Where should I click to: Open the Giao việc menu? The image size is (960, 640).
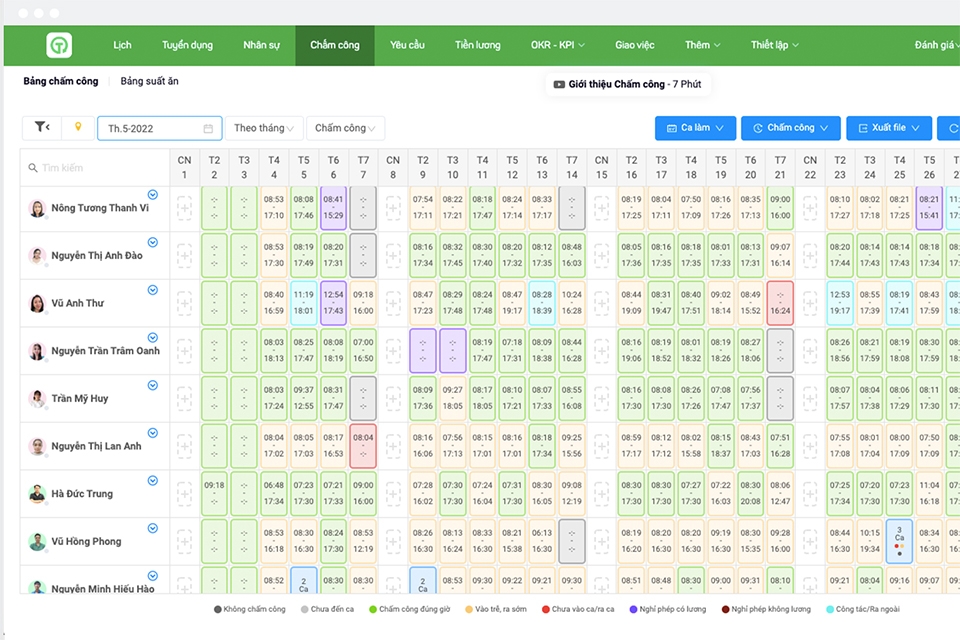pos(635,45)
